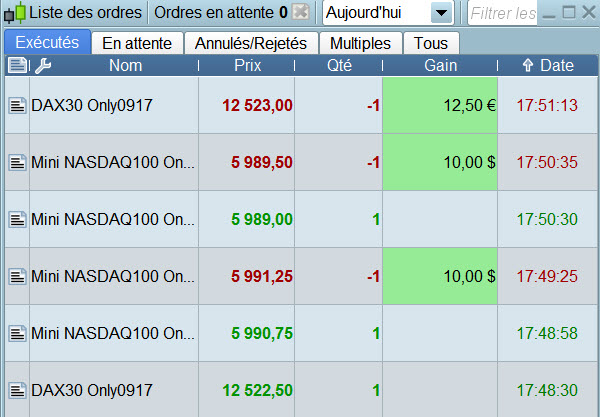This screenshot has height=417, width=600.
Task: Select the price 5 990,75 cell
Action: (x=247, y=333)
